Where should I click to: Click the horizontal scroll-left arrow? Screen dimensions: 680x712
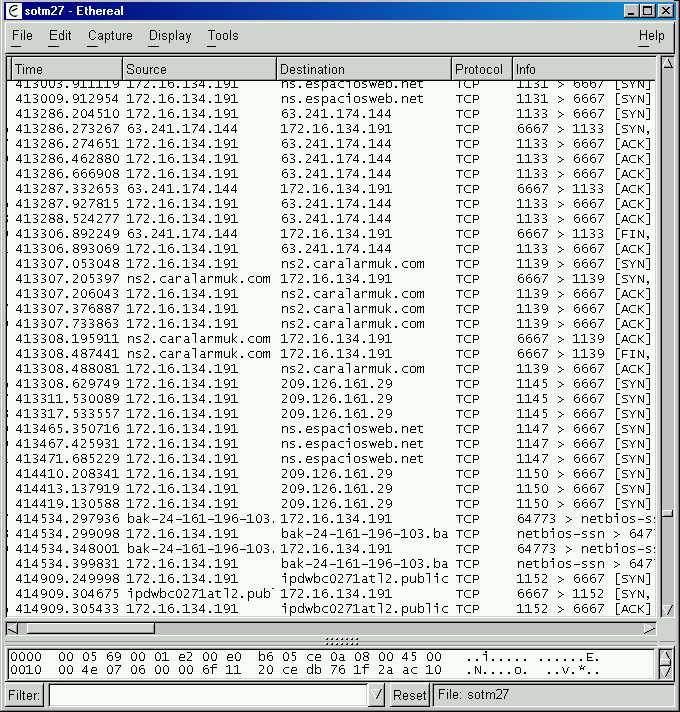coord(13,629)
